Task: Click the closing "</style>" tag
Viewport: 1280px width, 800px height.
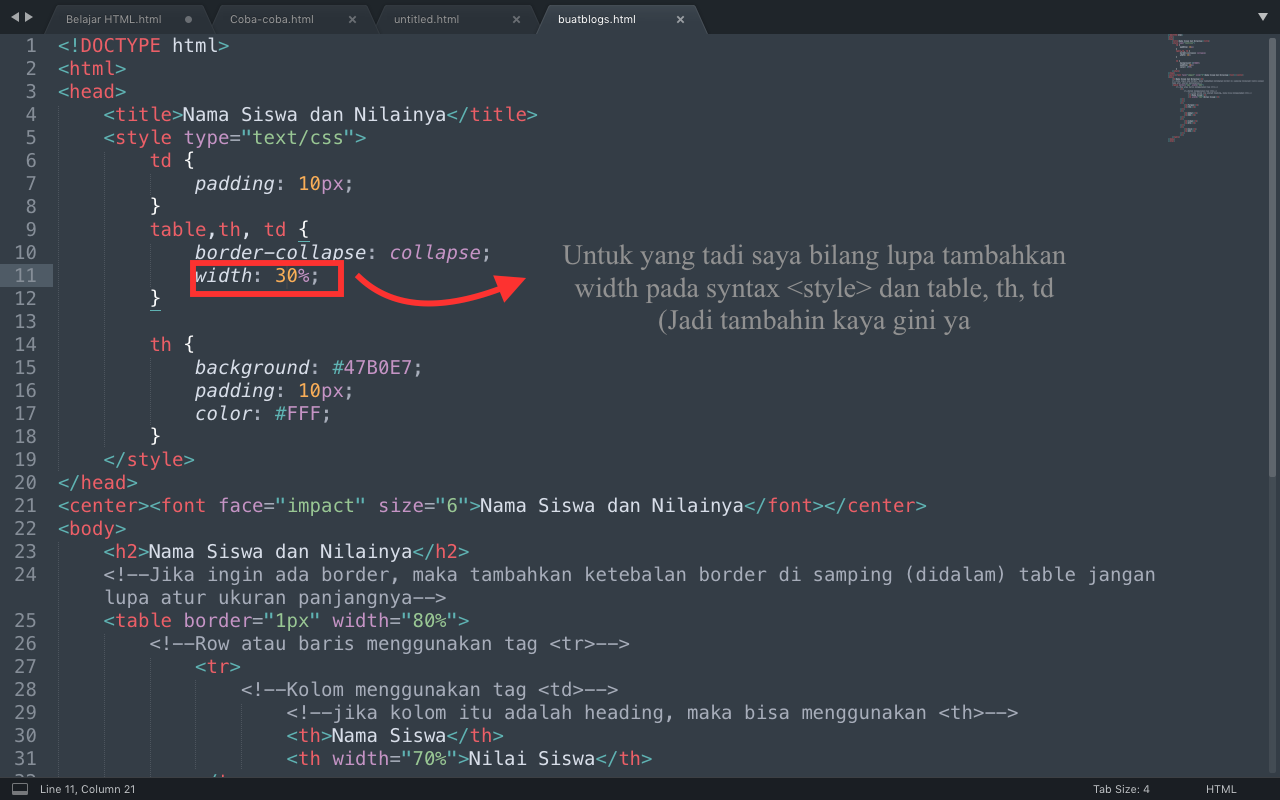Action: click(149, 459)
